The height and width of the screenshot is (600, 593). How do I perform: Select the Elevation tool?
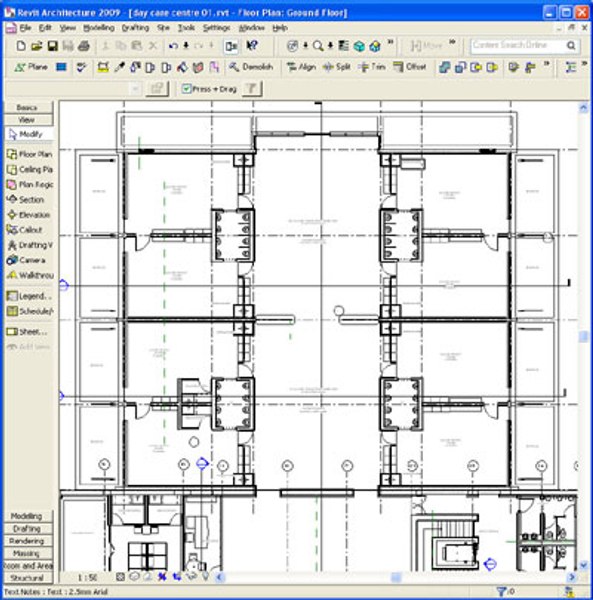tap(28, 215)
